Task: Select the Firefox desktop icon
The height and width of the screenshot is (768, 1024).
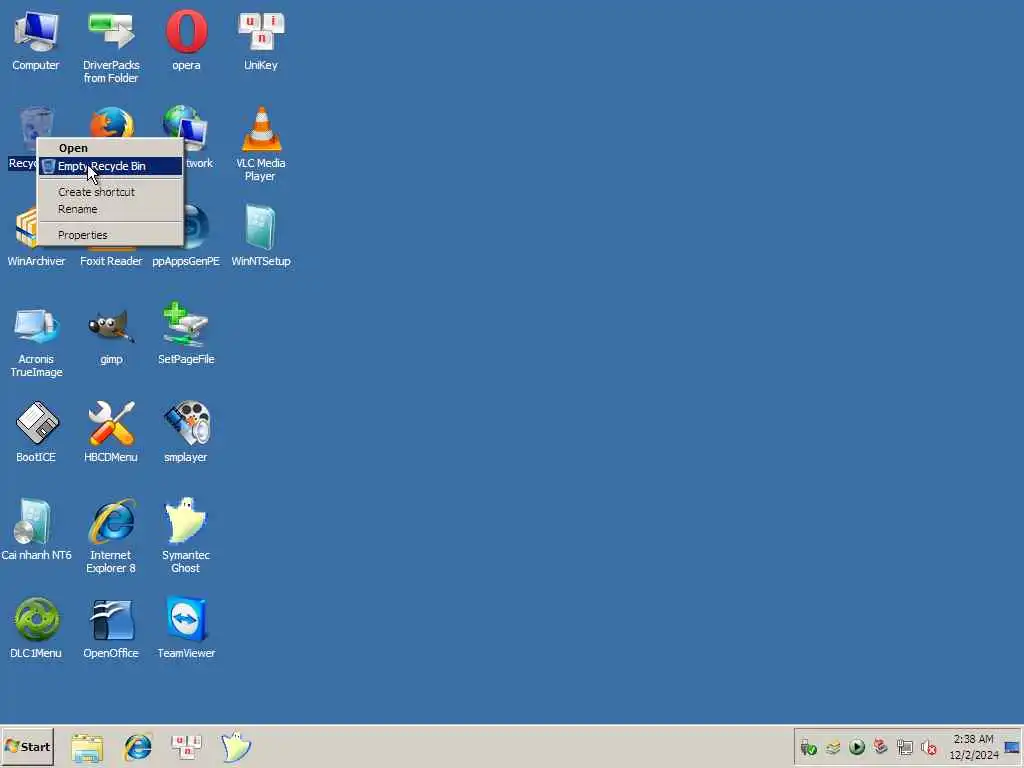Action: click(x=112, y=121)
